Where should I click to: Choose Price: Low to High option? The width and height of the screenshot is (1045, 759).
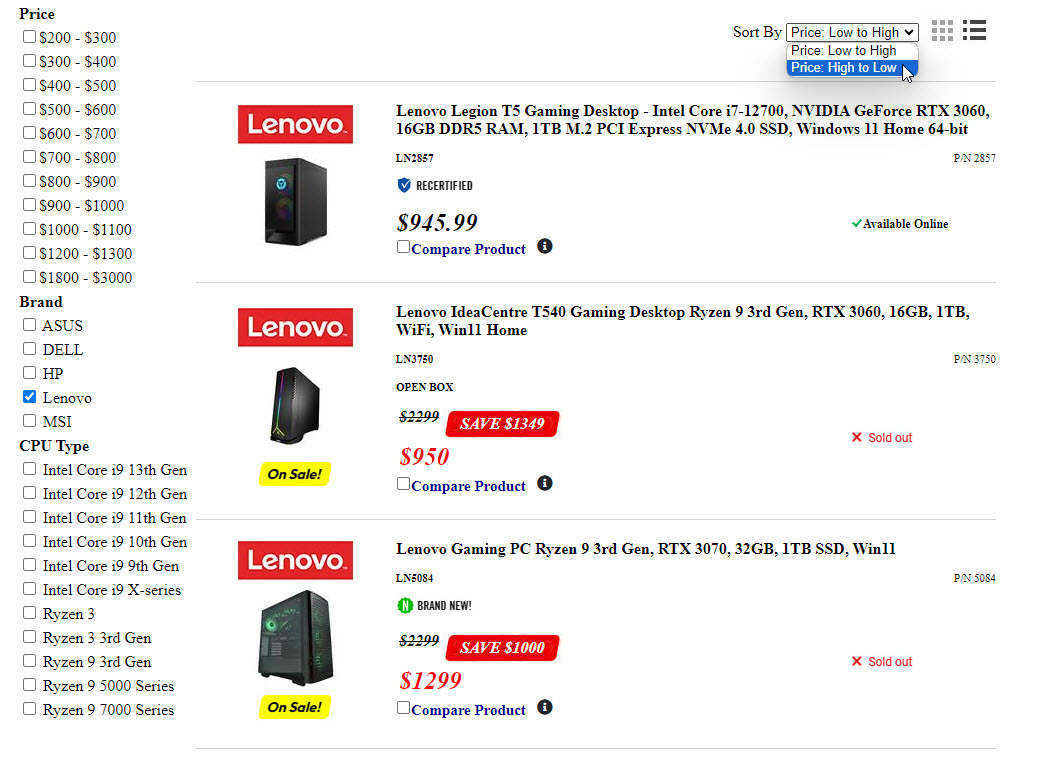pyautogui.click(x=845, y=50)
